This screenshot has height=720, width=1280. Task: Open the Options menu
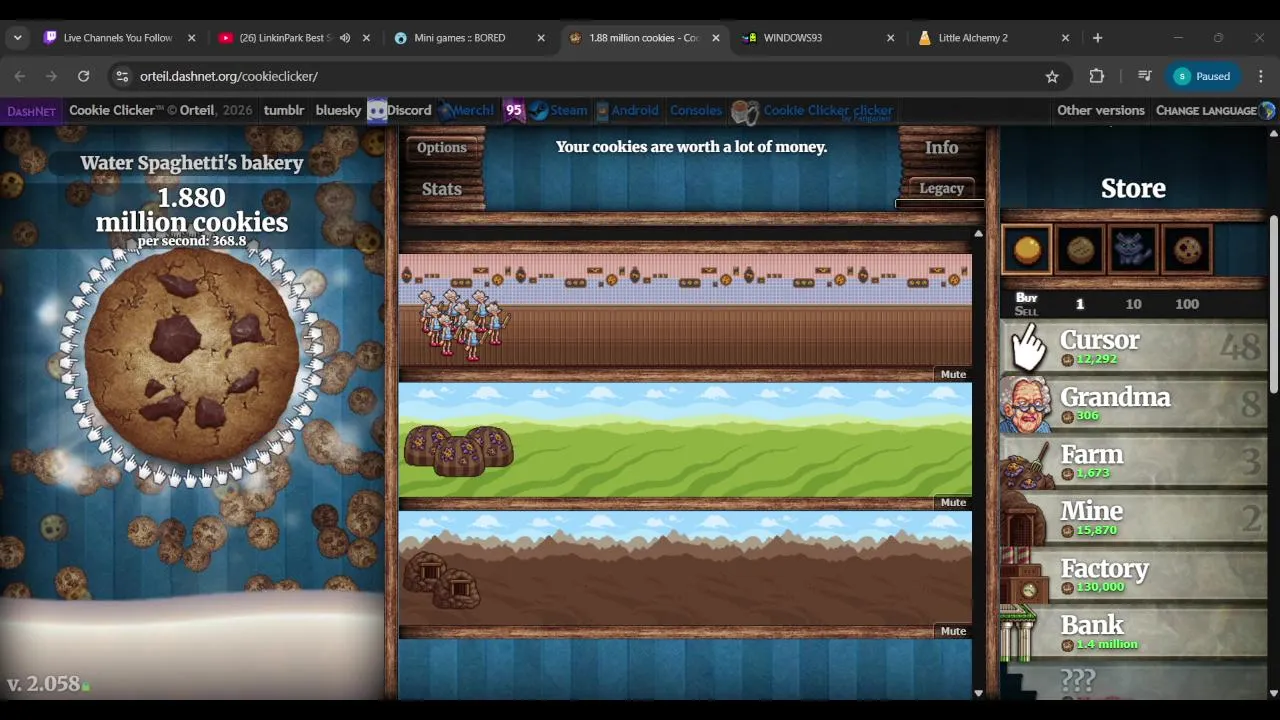(x=442, y=147)
